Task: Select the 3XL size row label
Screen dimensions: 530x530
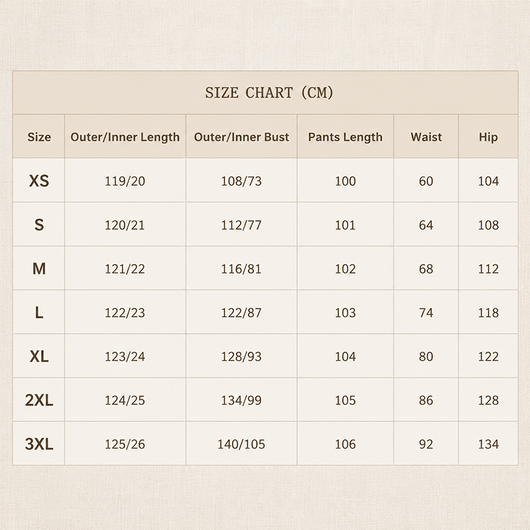Action: [x=39, y=444]
